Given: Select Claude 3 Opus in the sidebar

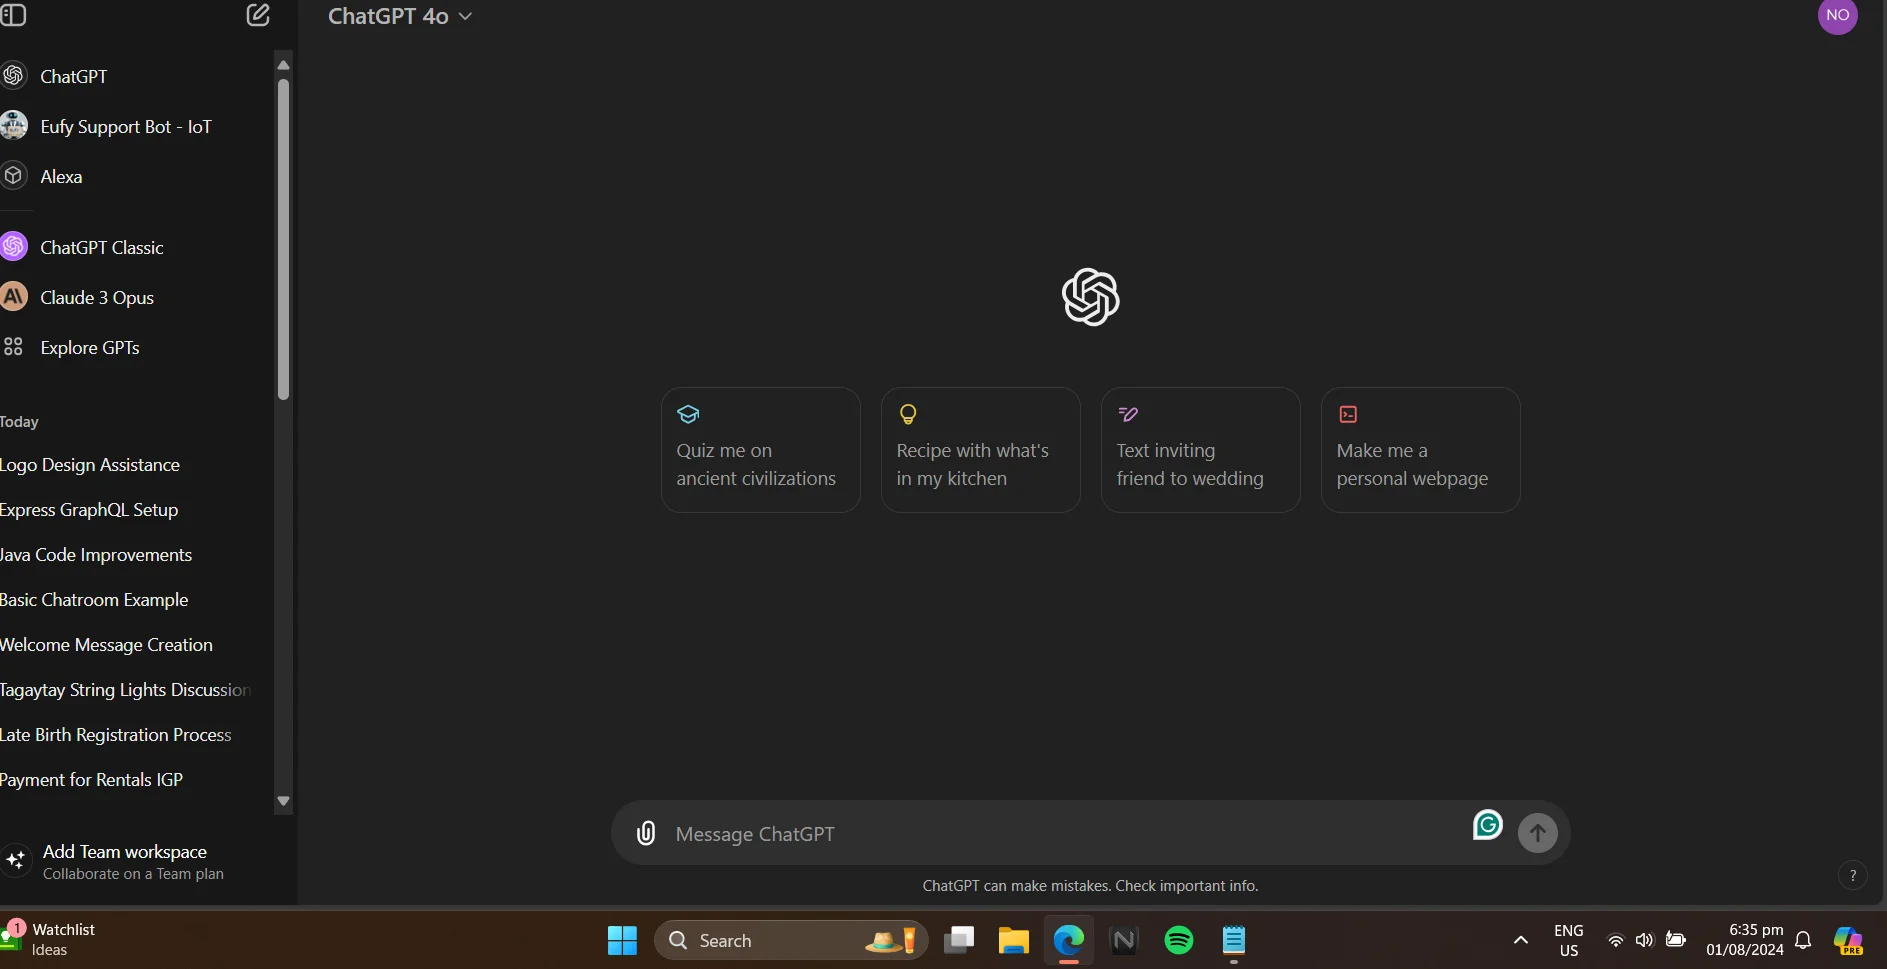Looking at the screenshot, I should click(96, 298).
